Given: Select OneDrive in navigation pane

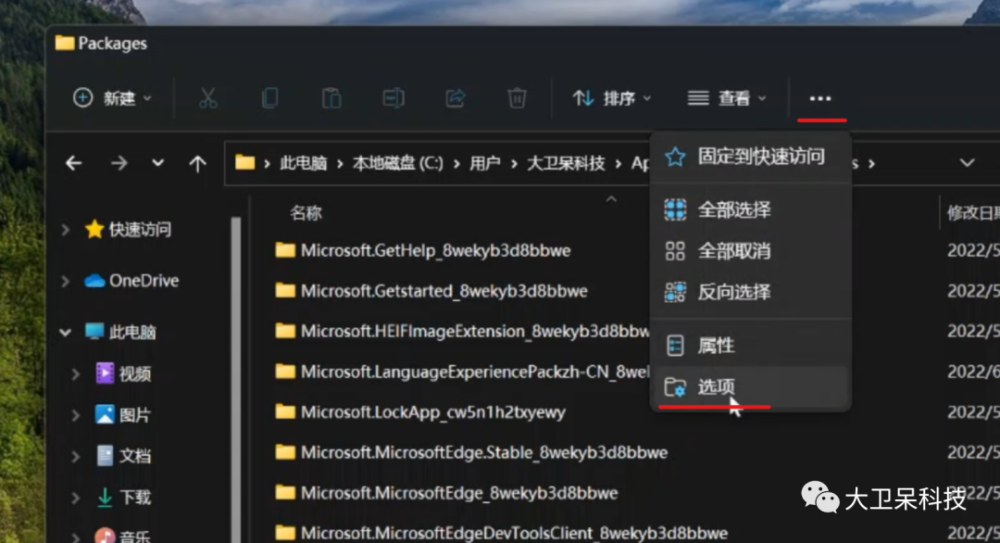Looking at the screenshot, I should pos(131,281).
